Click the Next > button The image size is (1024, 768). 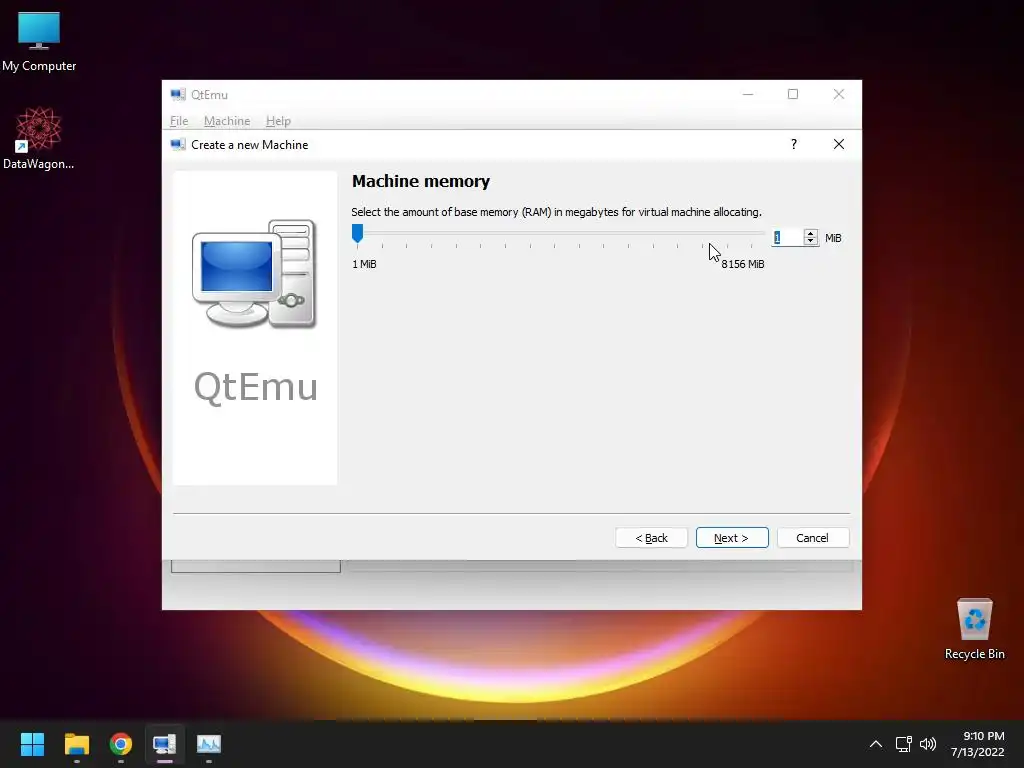pos(731,537)
